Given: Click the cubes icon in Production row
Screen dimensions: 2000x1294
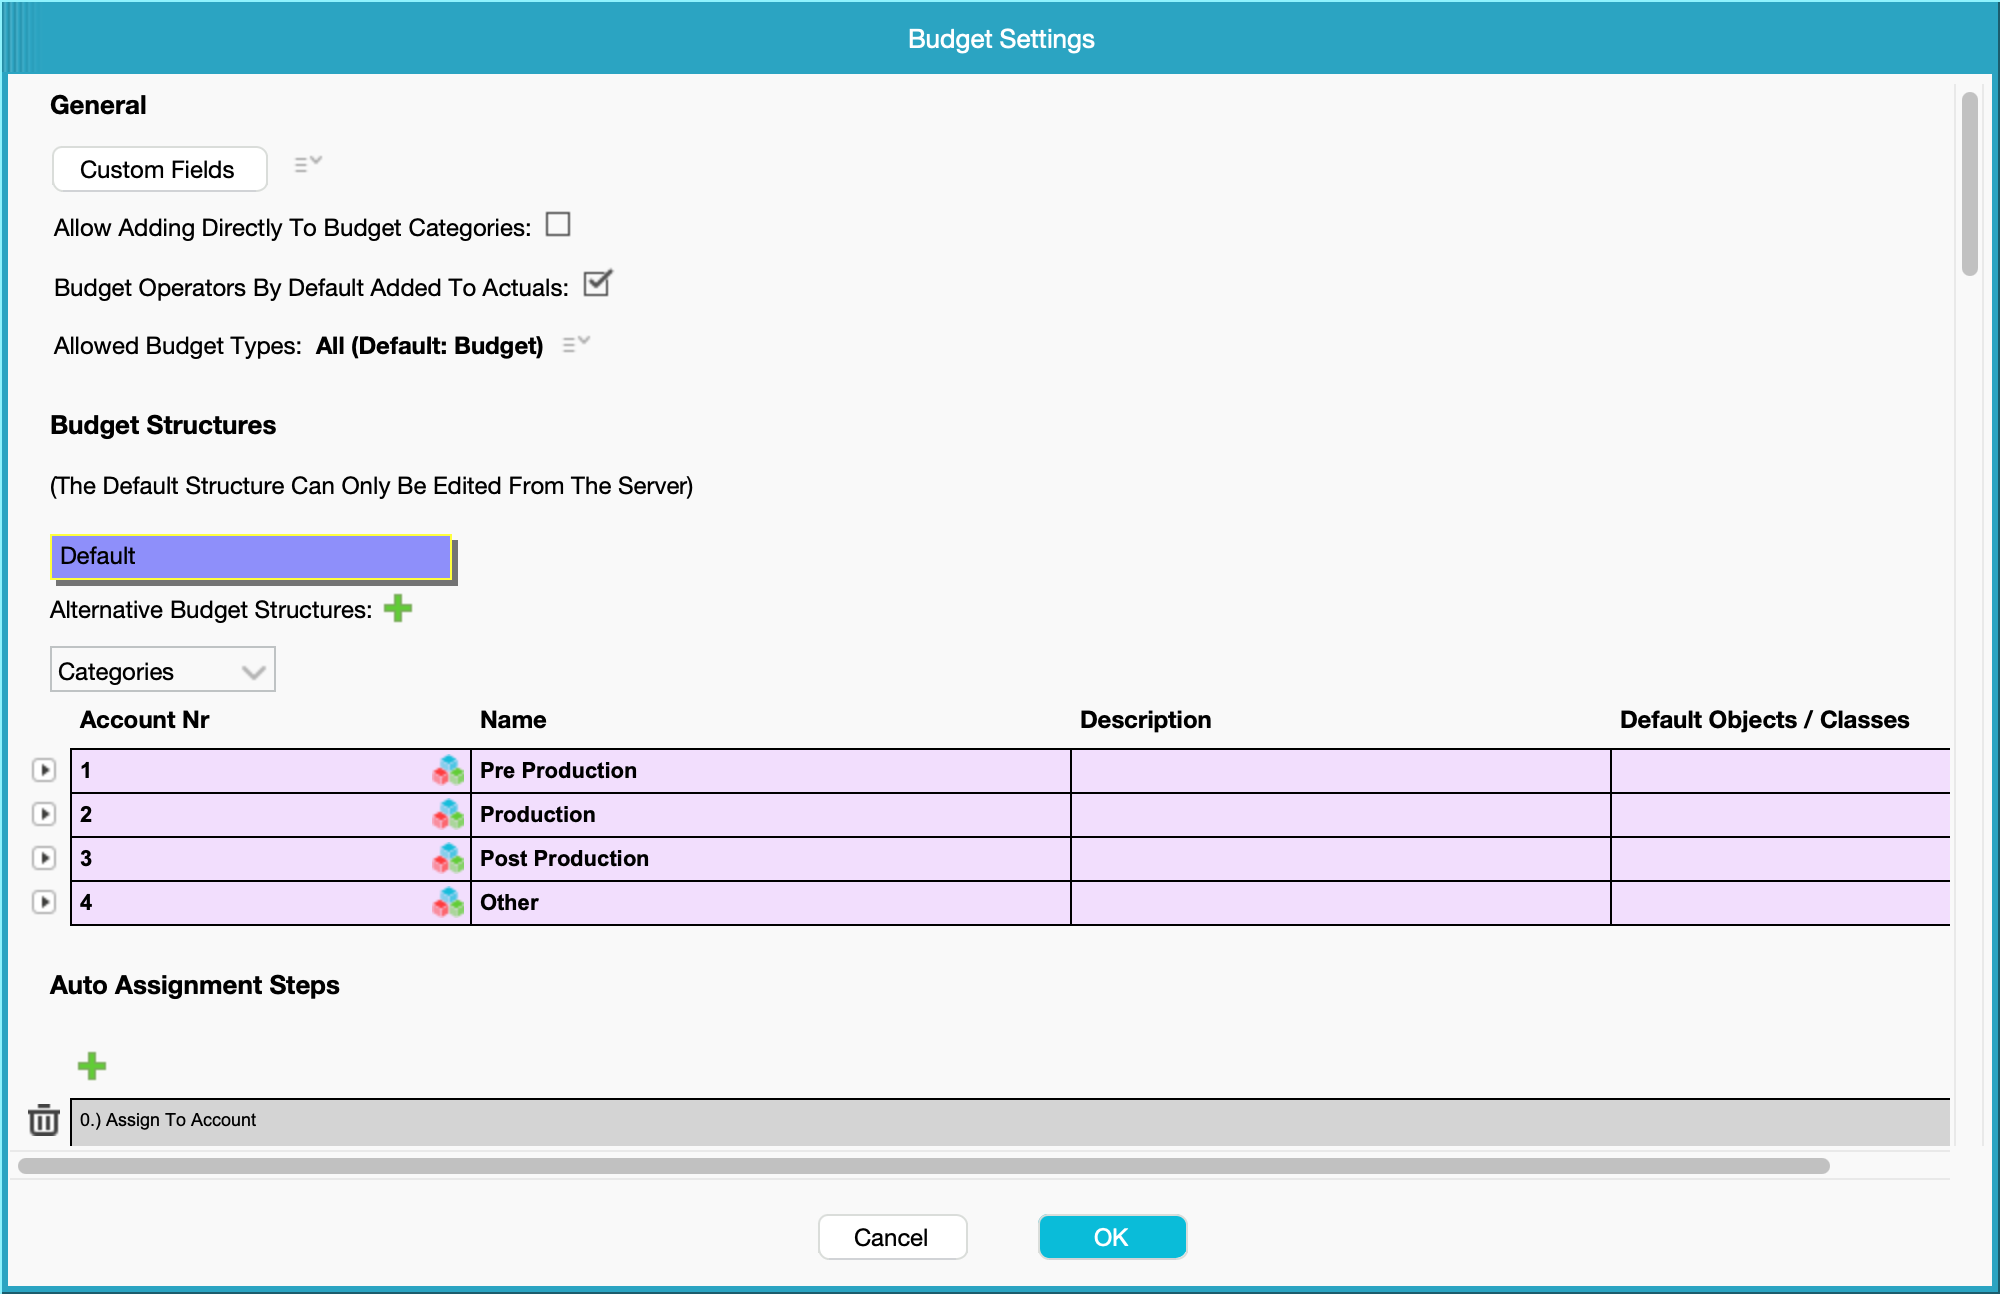Looking at the screenshot, I should coord(448,814).
